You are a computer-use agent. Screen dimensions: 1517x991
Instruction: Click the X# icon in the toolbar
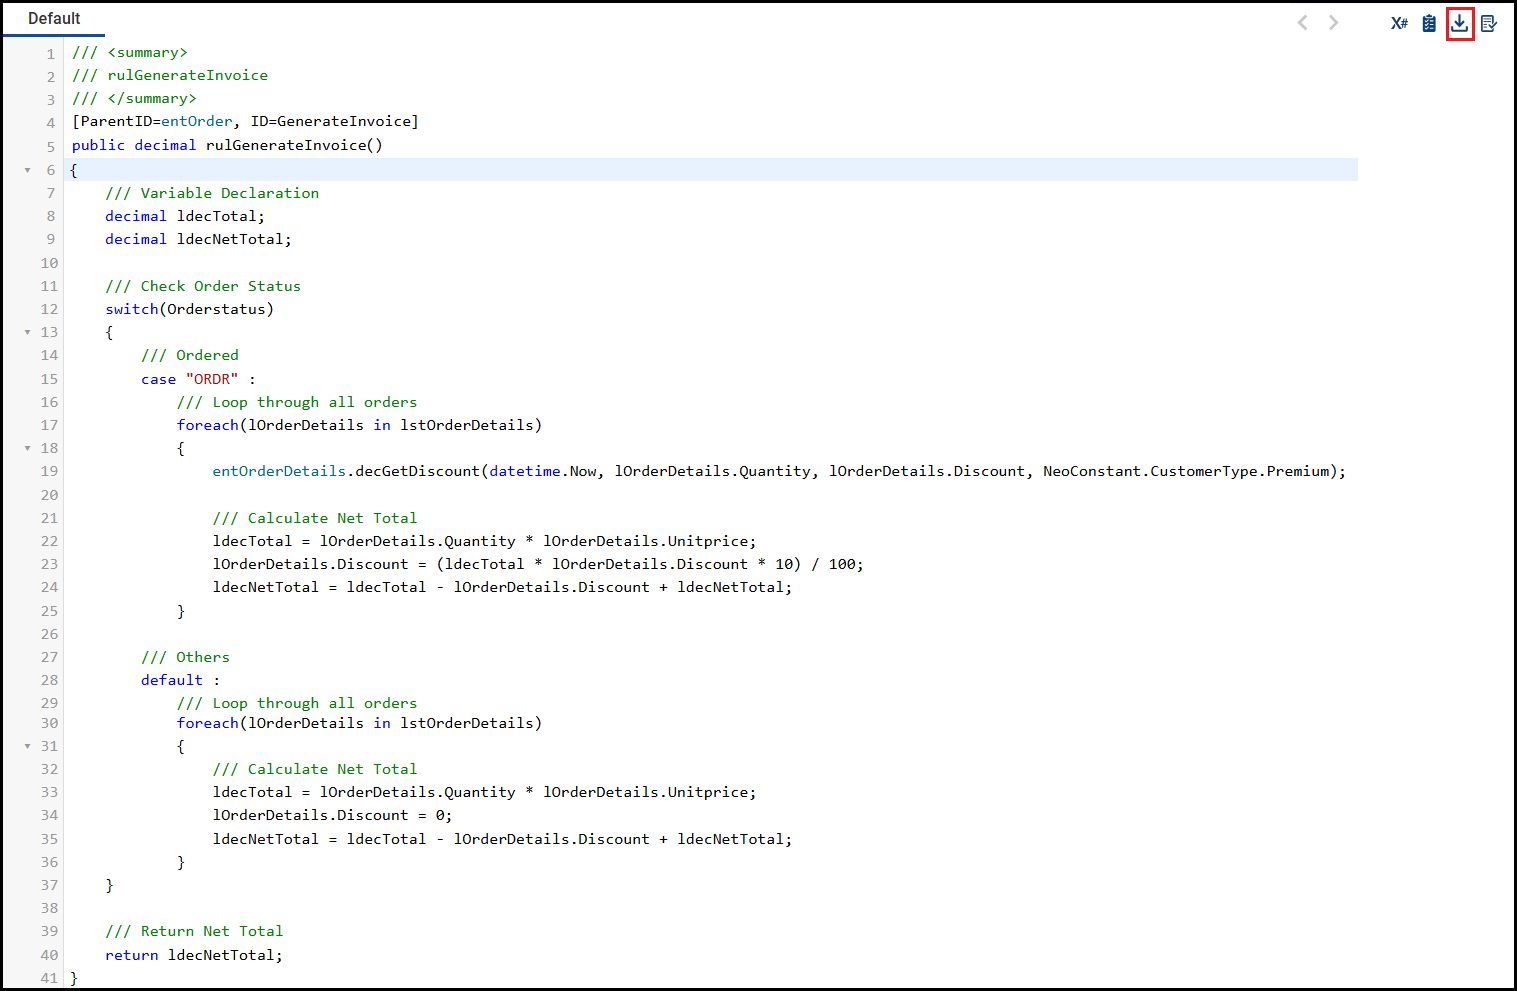tap(1399, 23)
